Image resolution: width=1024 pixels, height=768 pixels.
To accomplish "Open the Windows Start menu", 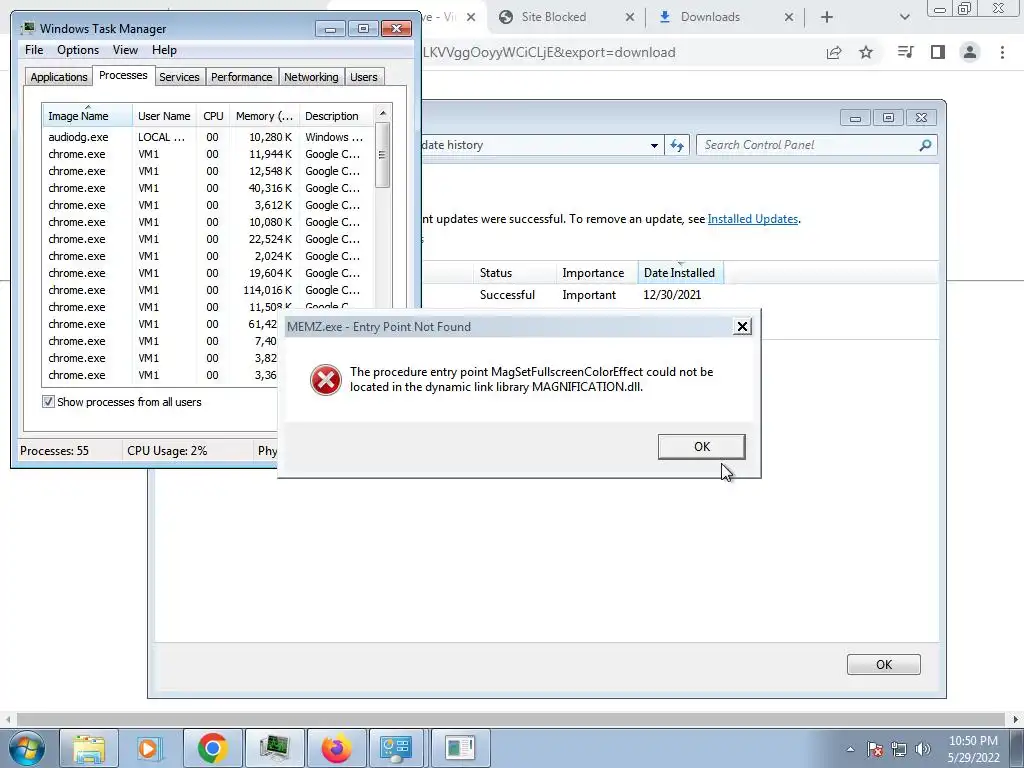I will coord(27,748).
